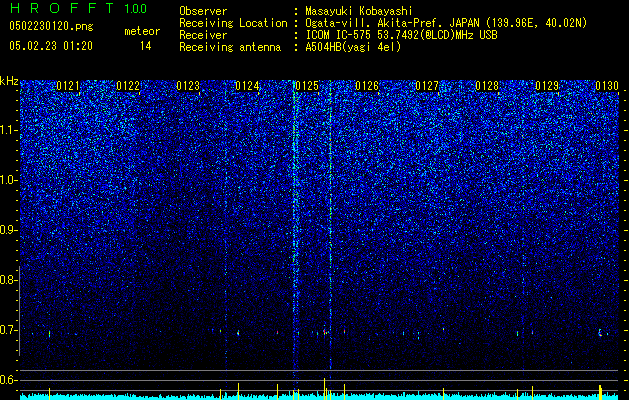Click the 0.6 kHz axis label
The width and height of the screenshot is (629, 400).
click(7, 380)
